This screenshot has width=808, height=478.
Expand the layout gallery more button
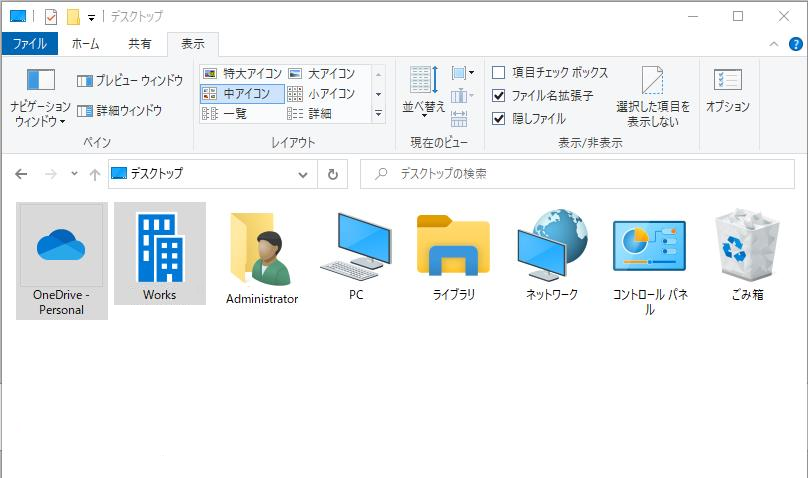coord(378,114)
